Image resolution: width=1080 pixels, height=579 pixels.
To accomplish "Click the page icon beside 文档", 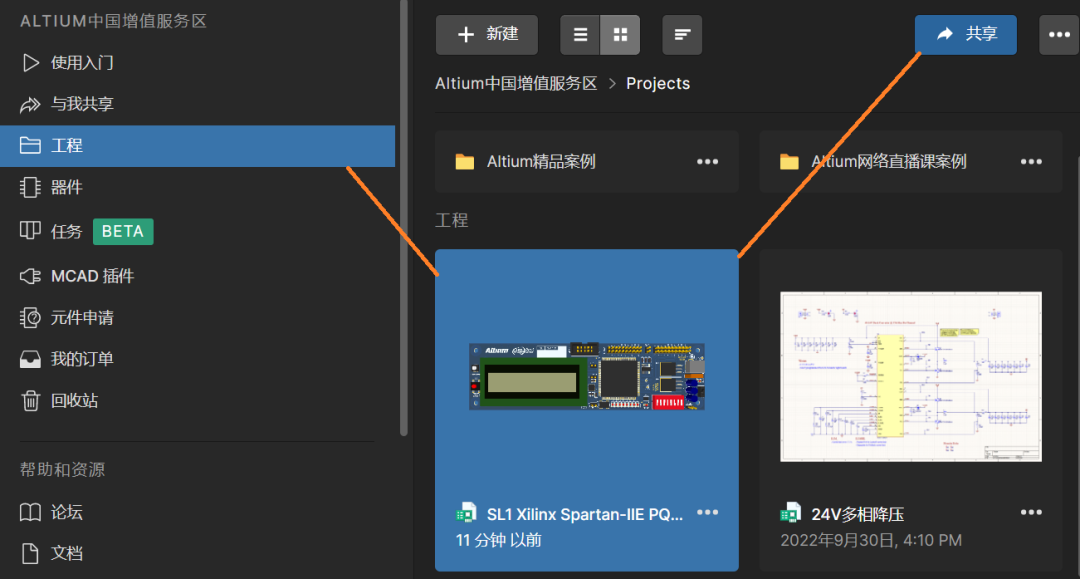I will (x=30, y=553).
